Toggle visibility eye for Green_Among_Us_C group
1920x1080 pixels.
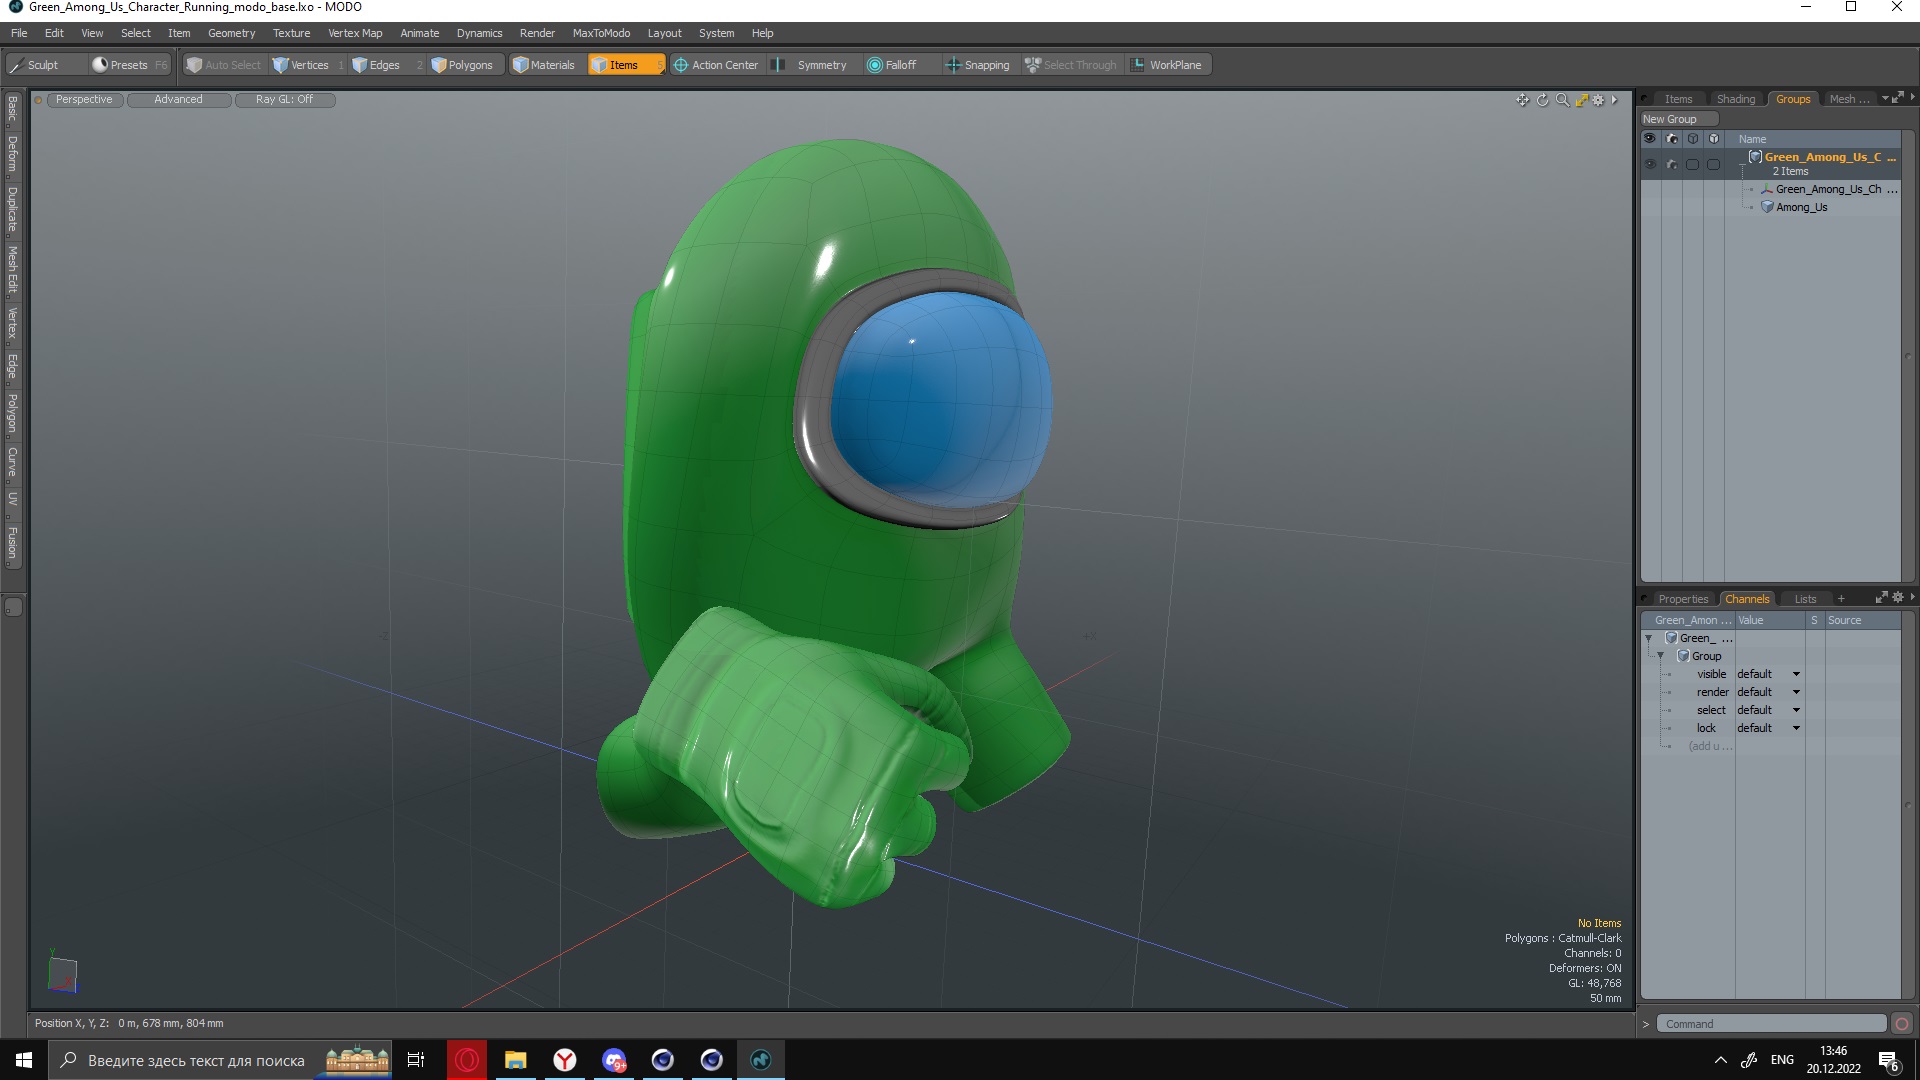[1650, 164]
